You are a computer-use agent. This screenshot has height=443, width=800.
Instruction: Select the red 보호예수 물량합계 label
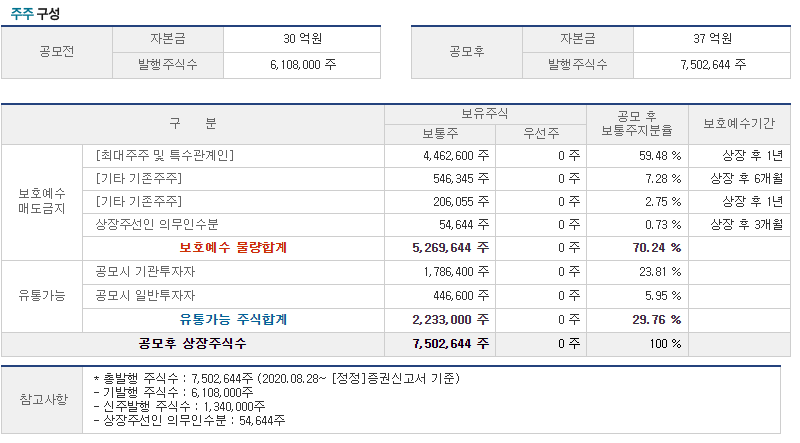click(x=233, y=248)
